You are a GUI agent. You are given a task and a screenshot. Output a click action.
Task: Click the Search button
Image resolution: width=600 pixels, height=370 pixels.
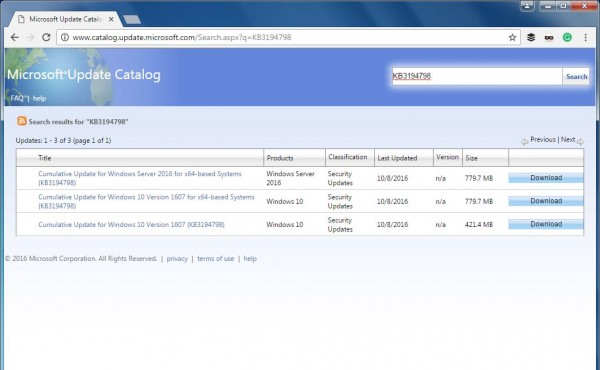click(576, 76)
